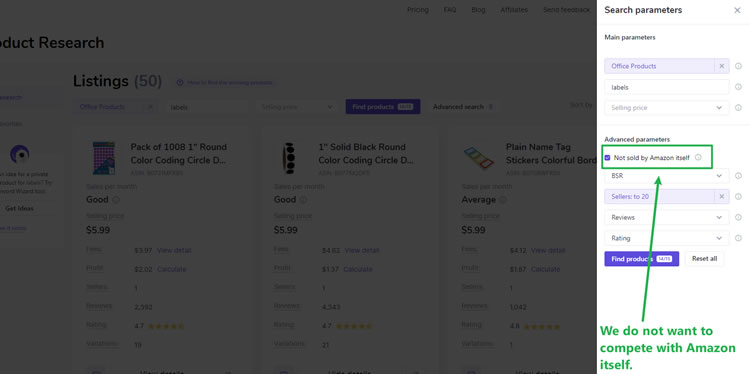This screenshot has height=374, width=750.
Task: View fee detail for $4.12 fees
Action: [548, 250]
